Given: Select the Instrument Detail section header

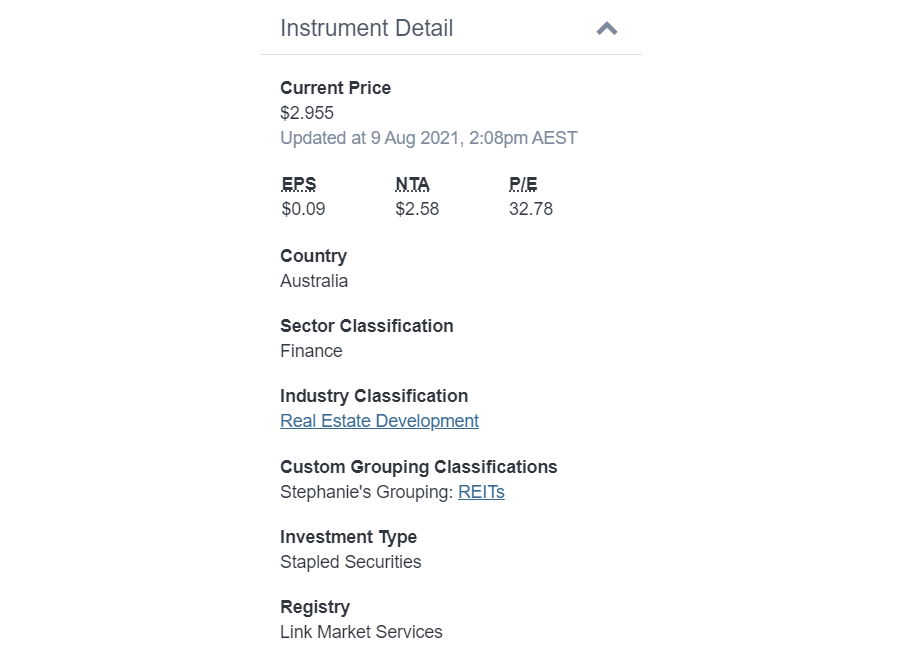Looking at the screenshot, I should click(366, 28).
